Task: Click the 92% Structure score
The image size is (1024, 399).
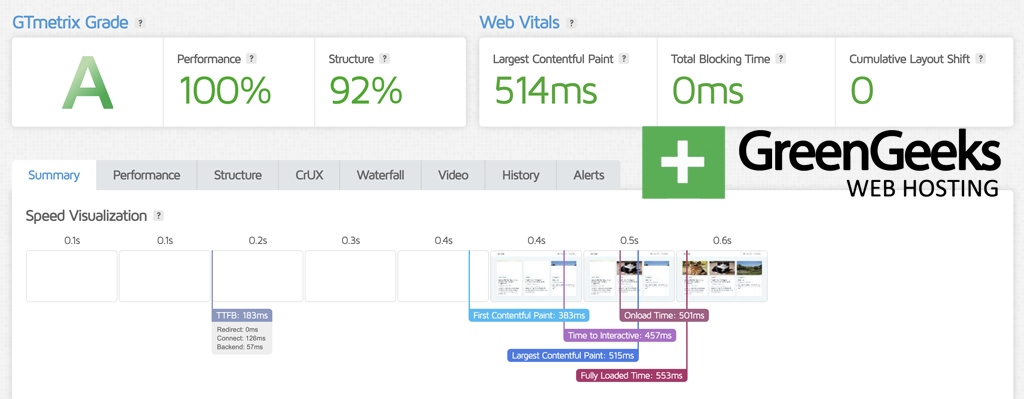Action: point(366,91)
